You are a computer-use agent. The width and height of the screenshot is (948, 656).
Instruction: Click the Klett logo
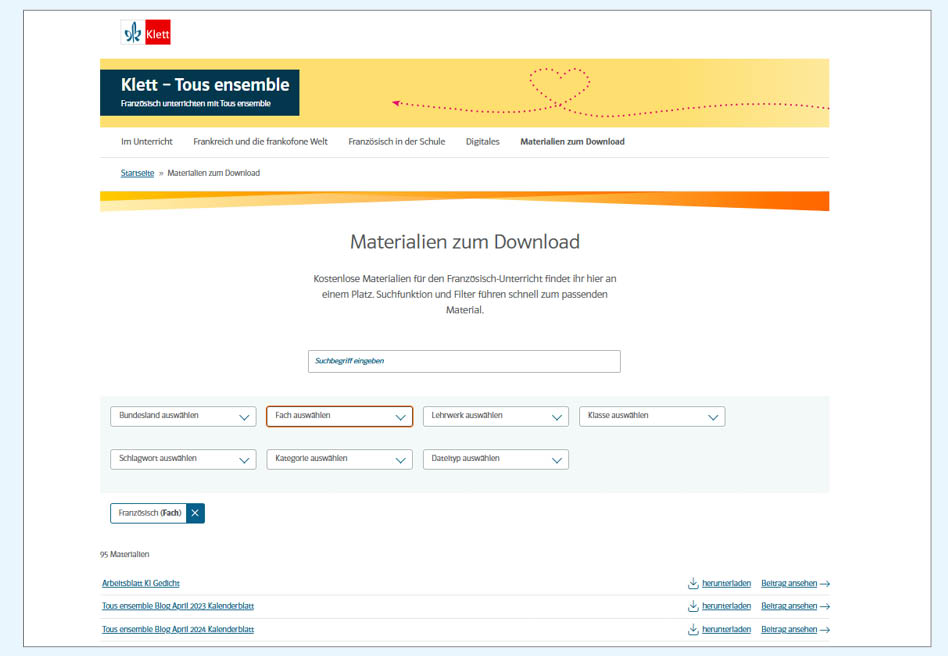[146, 33]
